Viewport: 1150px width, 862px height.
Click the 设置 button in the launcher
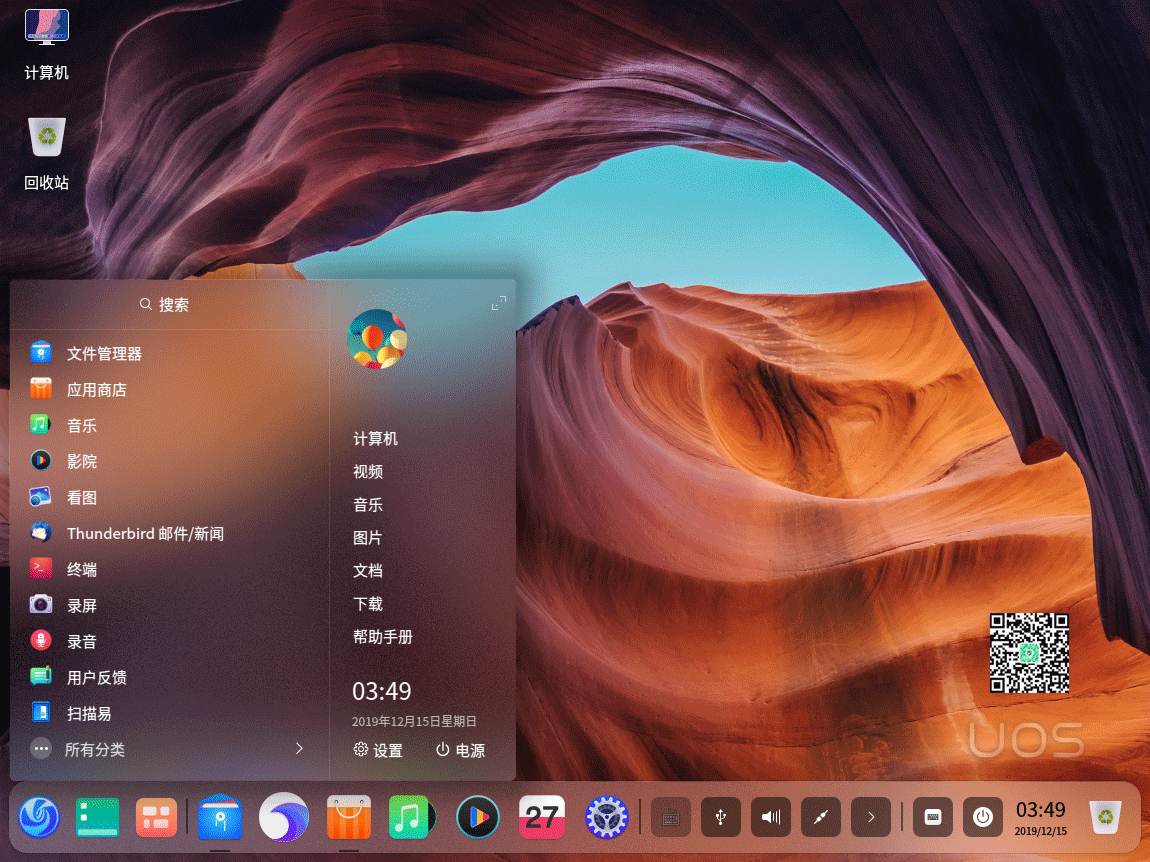tap(378, 750)
